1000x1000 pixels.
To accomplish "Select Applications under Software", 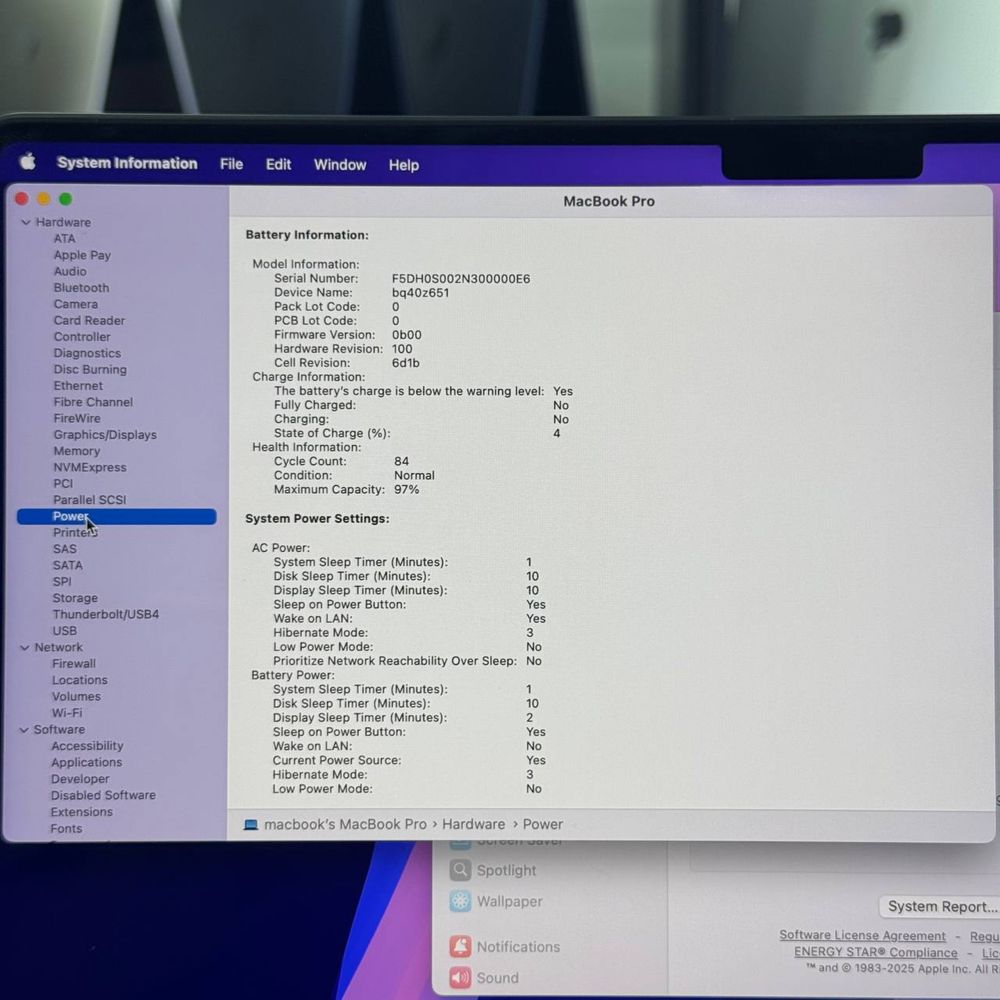I will [86, 763].
